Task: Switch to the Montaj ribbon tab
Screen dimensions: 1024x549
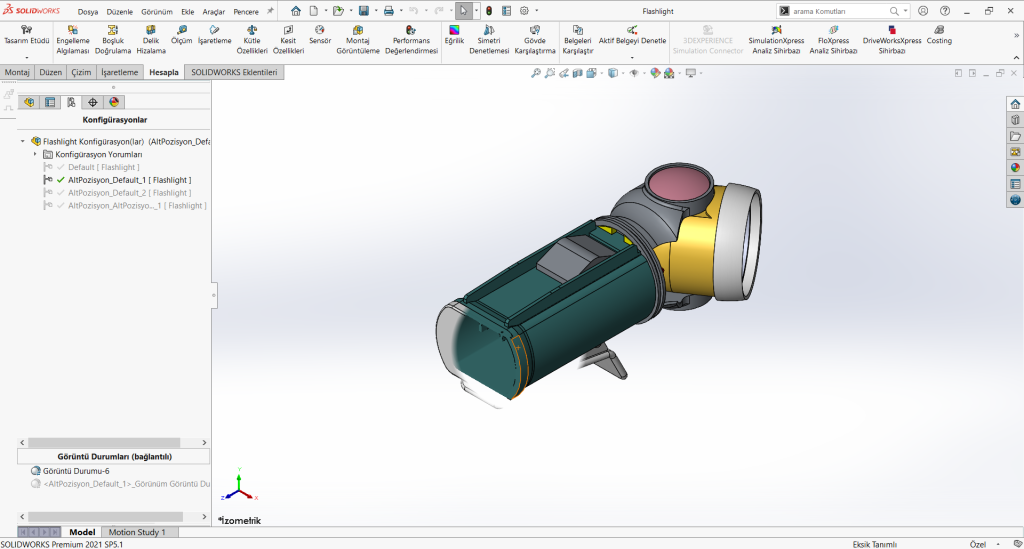Action: pos(17,73)
